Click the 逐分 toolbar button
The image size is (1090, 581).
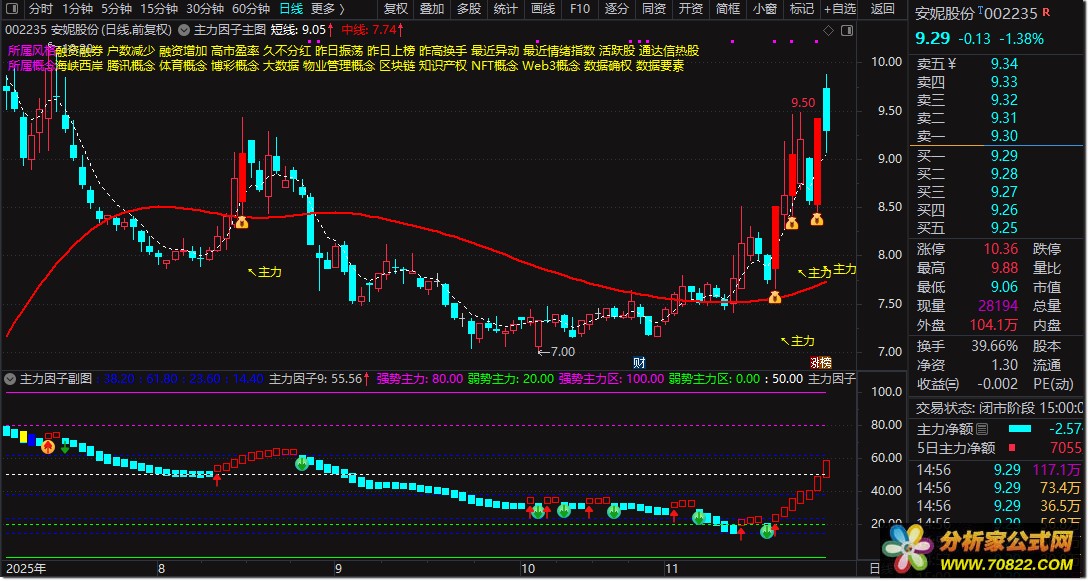pyautogui.click(x=617, y=9)
